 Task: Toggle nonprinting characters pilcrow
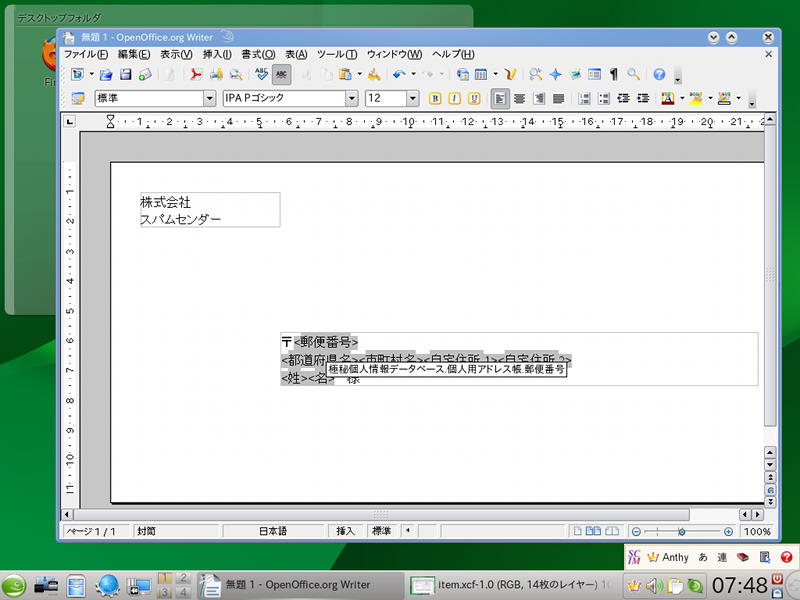point(613,74)
